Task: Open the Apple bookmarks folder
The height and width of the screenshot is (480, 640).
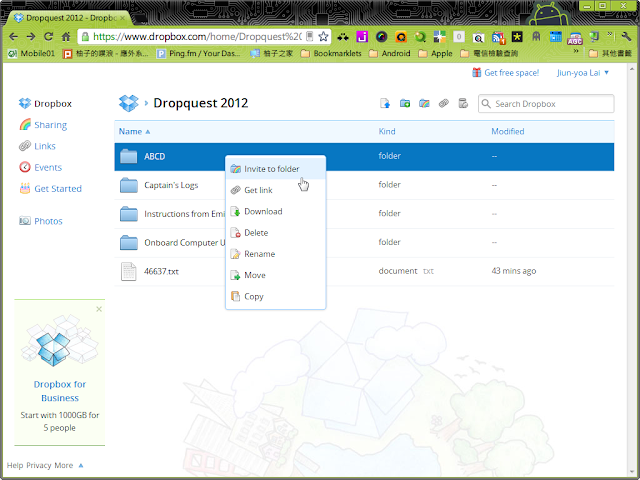Action: coord(436,53)
